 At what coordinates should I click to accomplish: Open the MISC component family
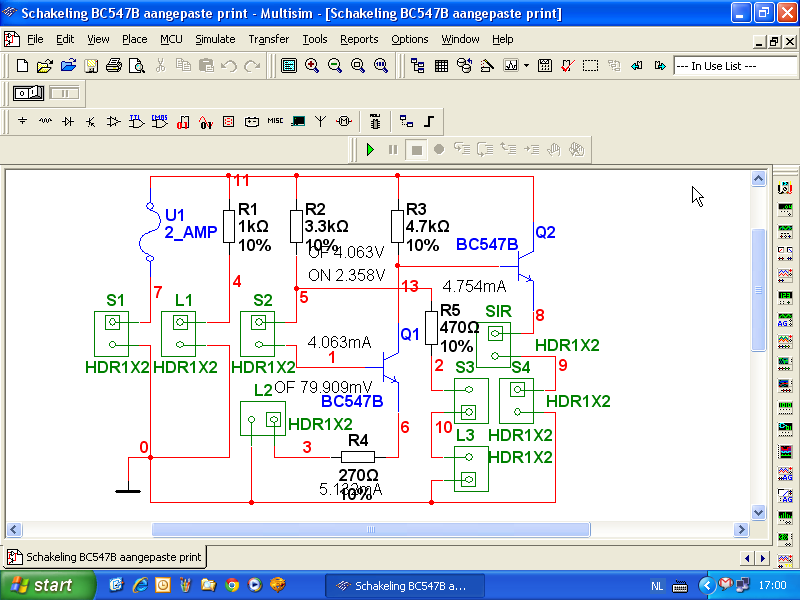coord(274,121)
